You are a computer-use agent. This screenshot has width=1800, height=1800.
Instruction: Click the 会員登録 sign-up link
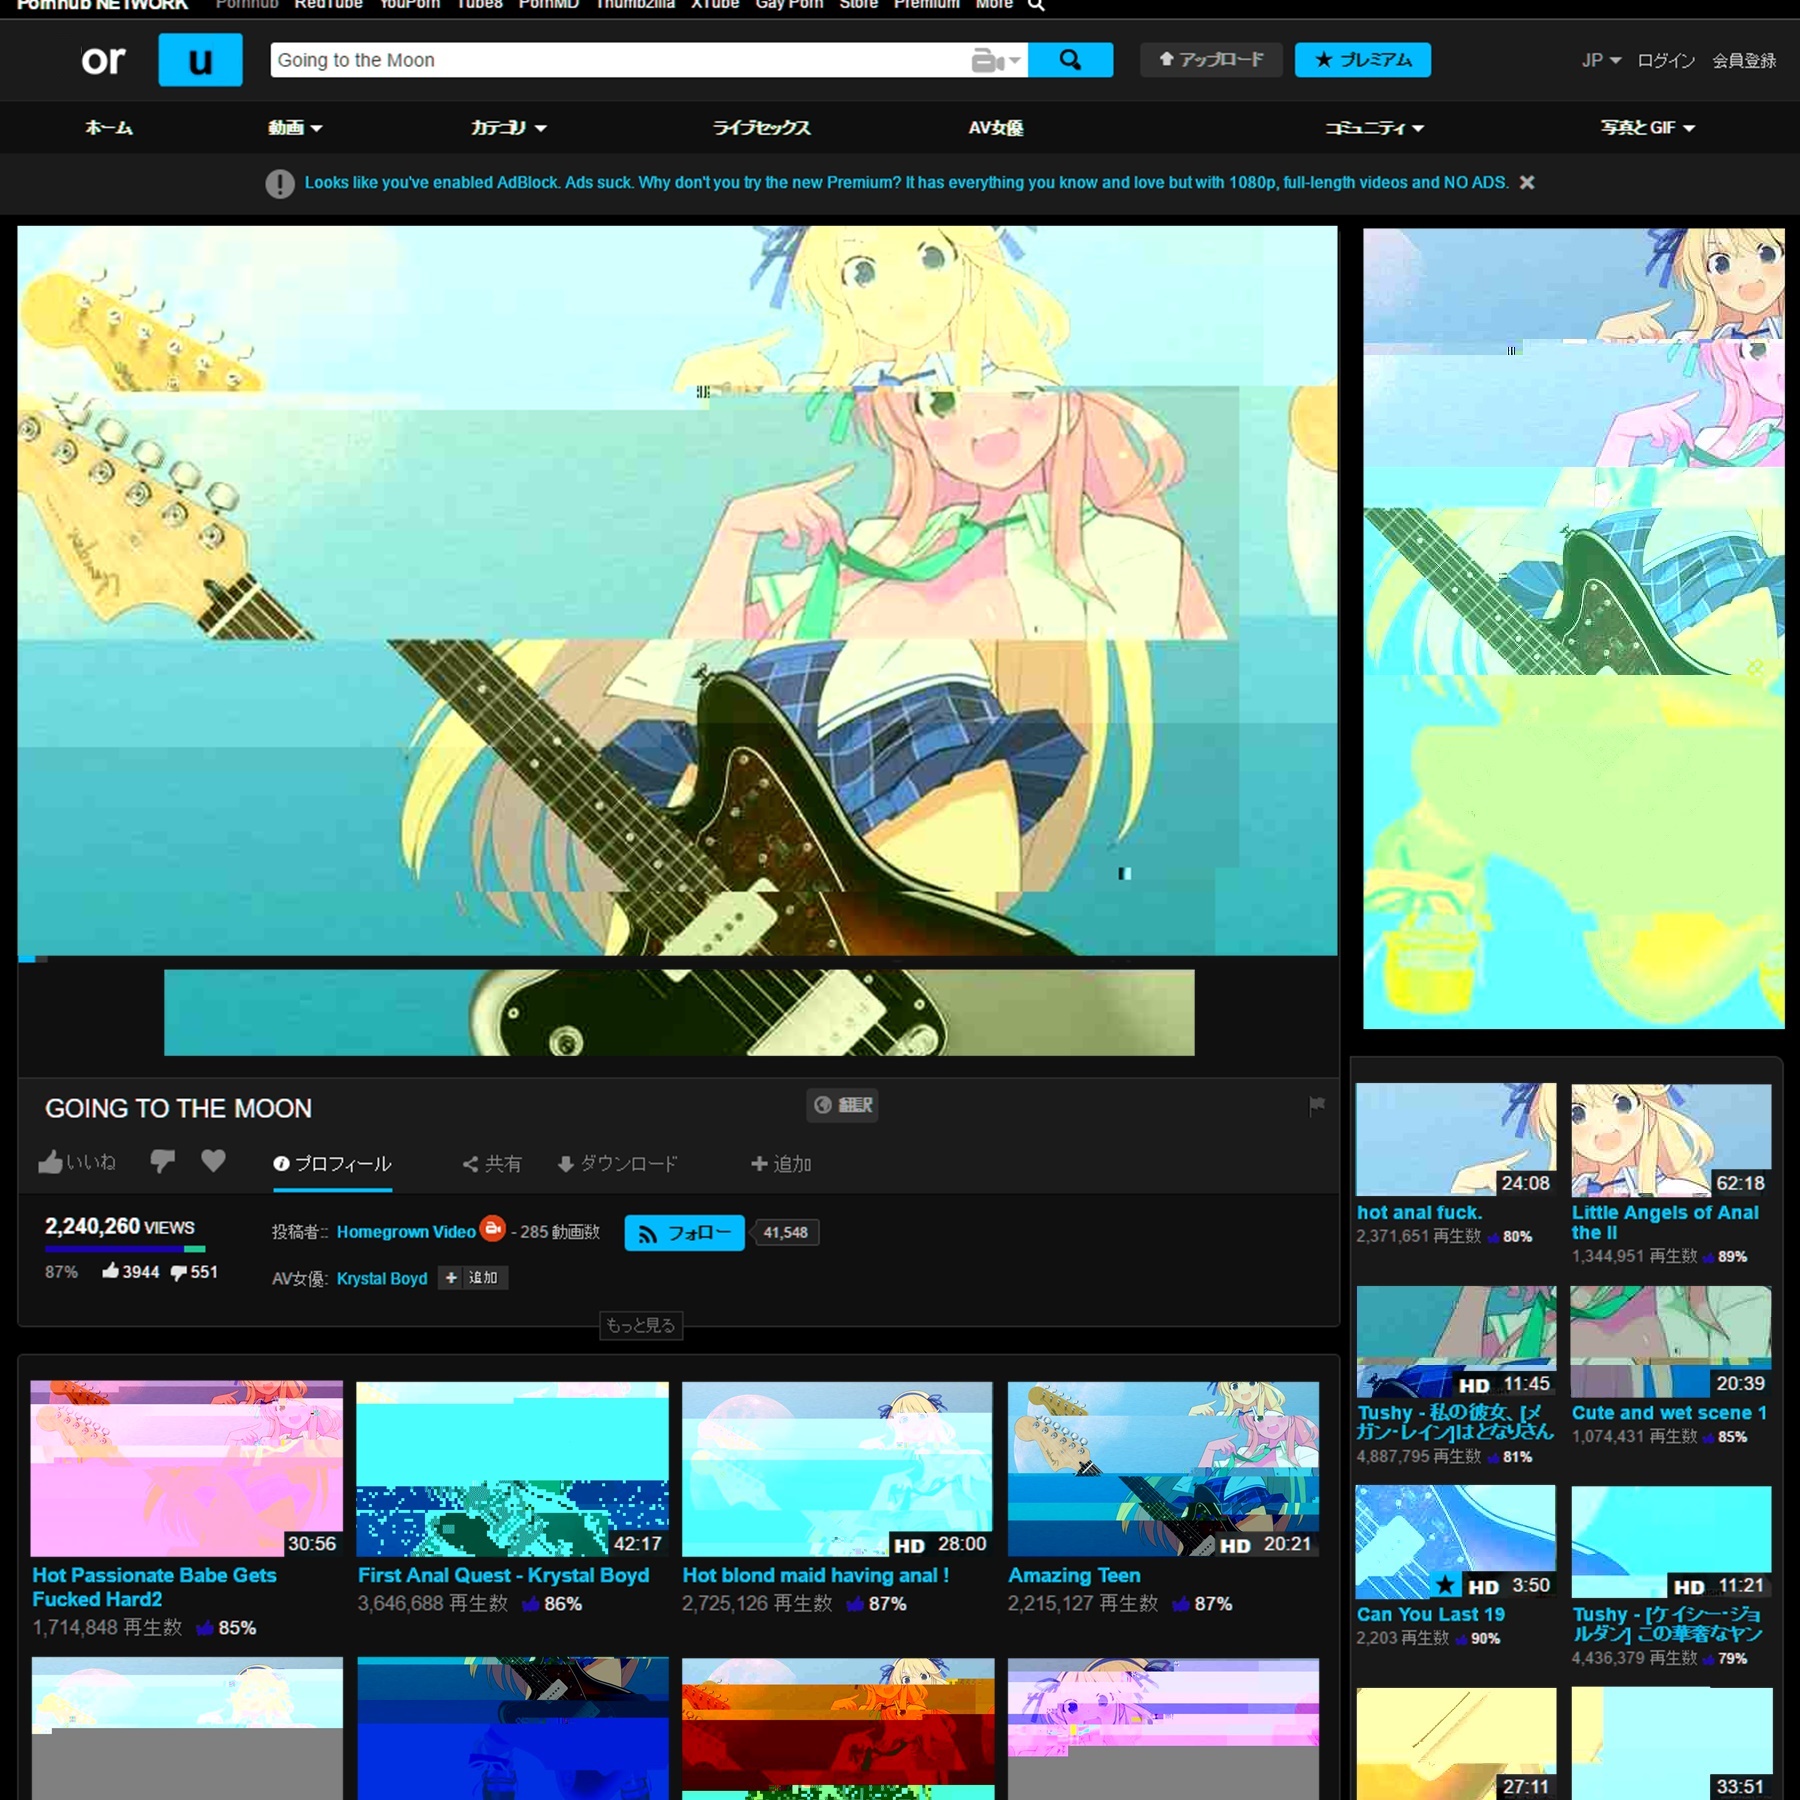click(x=1744, y=61)
